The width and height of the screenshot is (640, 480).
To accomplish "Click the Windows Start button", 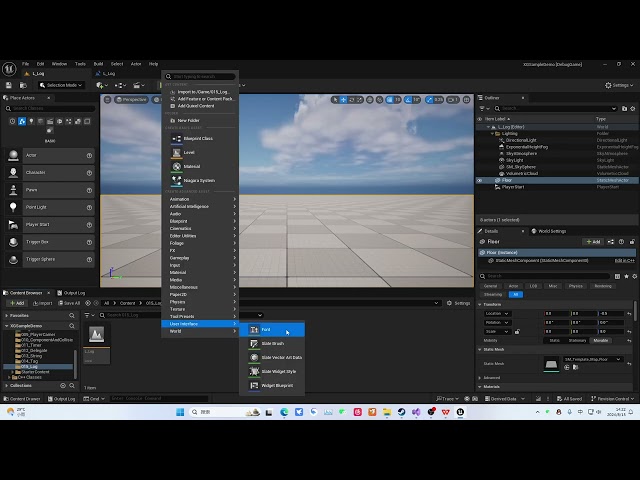I will (180, 412).
